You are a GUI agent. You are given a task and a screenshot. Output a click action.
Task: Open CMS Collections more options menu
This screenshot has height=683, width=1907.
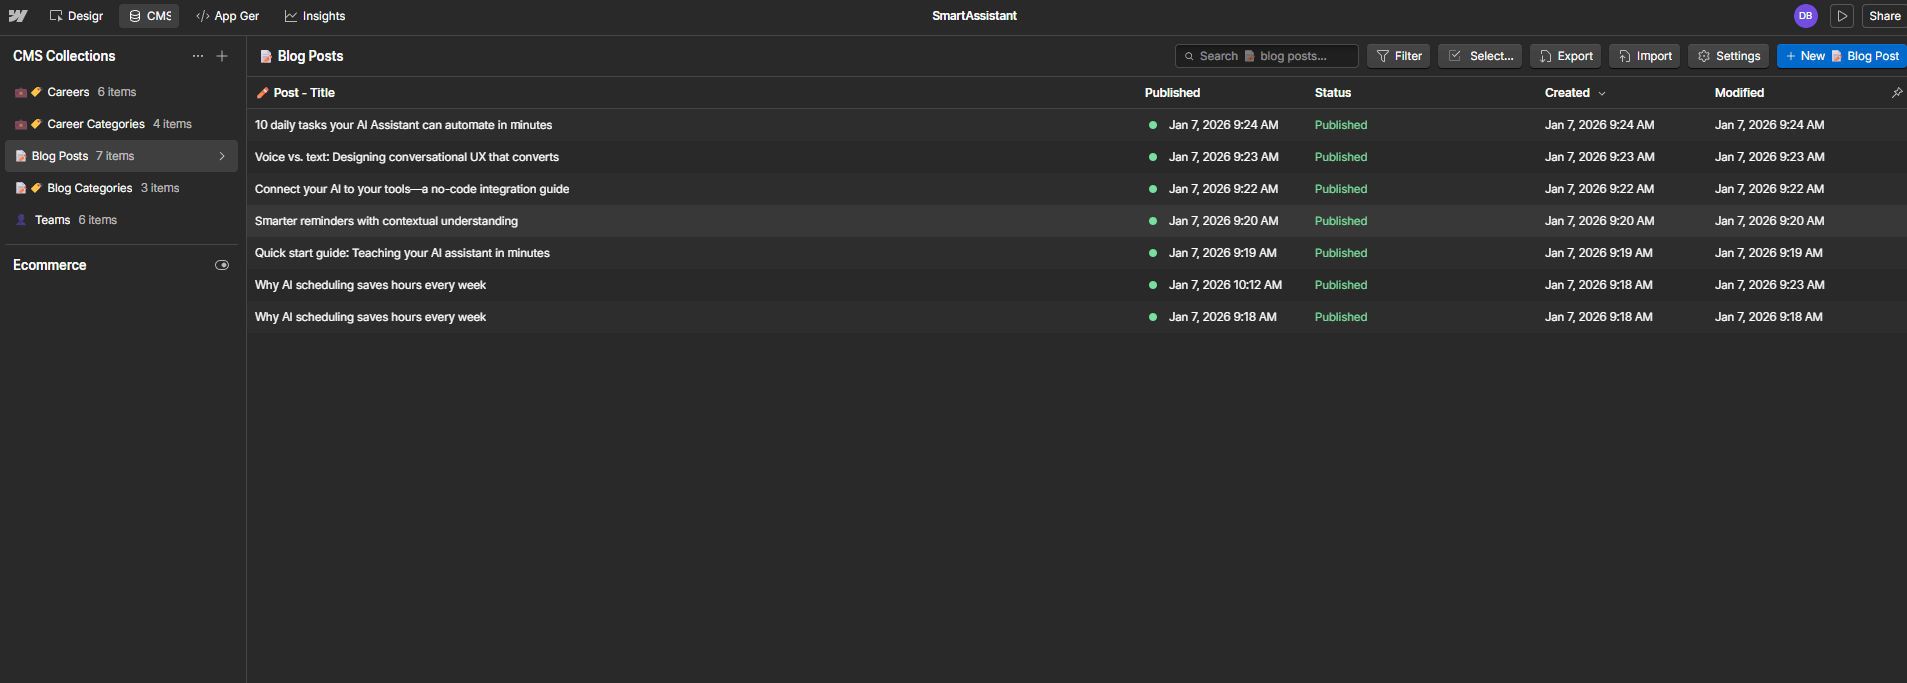(198, 56)
